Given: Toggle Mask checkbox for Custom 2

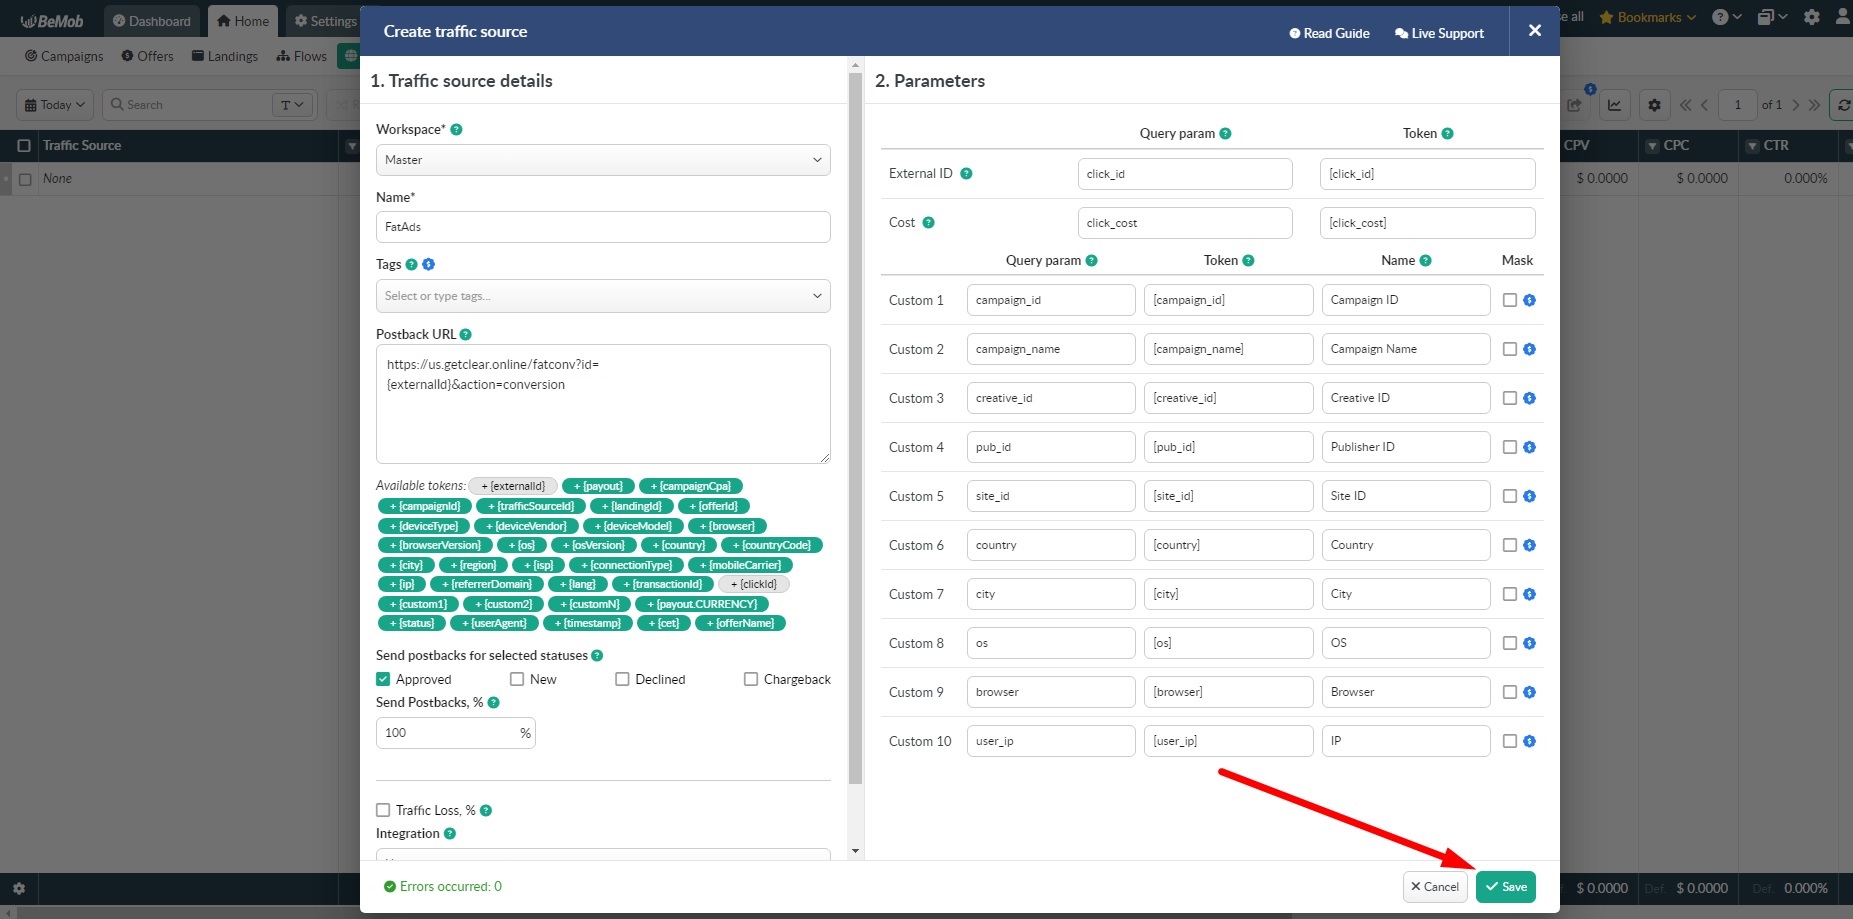Looking at the screenshot, I should (x=1510, y=349).
